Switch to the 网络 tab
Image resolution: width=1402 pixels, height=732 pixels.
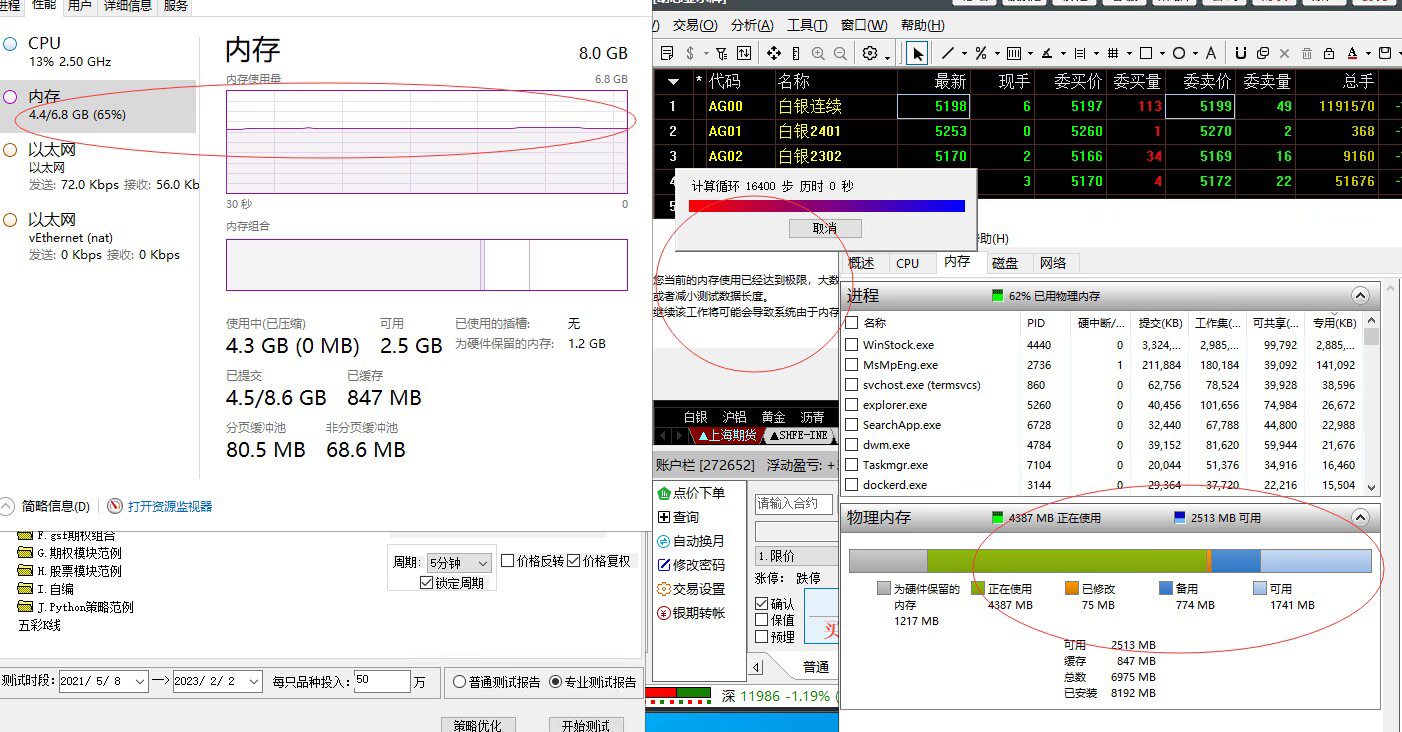[1053, 262]
